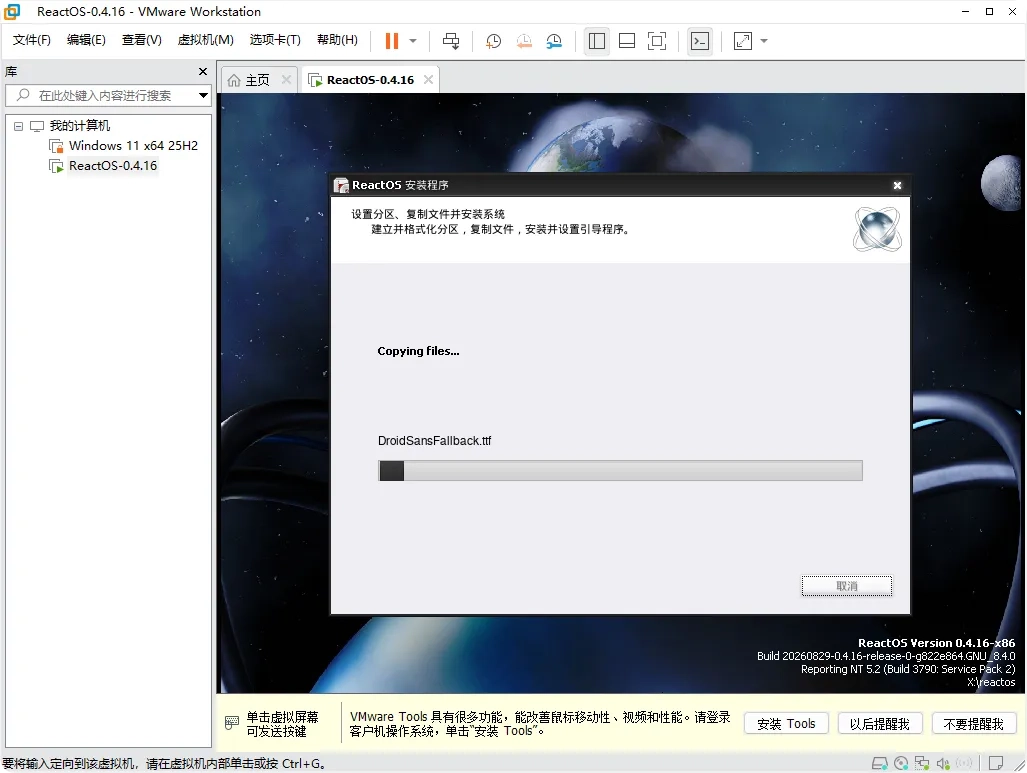The height and width of the screenshot is (773, 1027).
Task: Select ReactOS-0.4.16 in the library tree
Action: click(113, 166)
